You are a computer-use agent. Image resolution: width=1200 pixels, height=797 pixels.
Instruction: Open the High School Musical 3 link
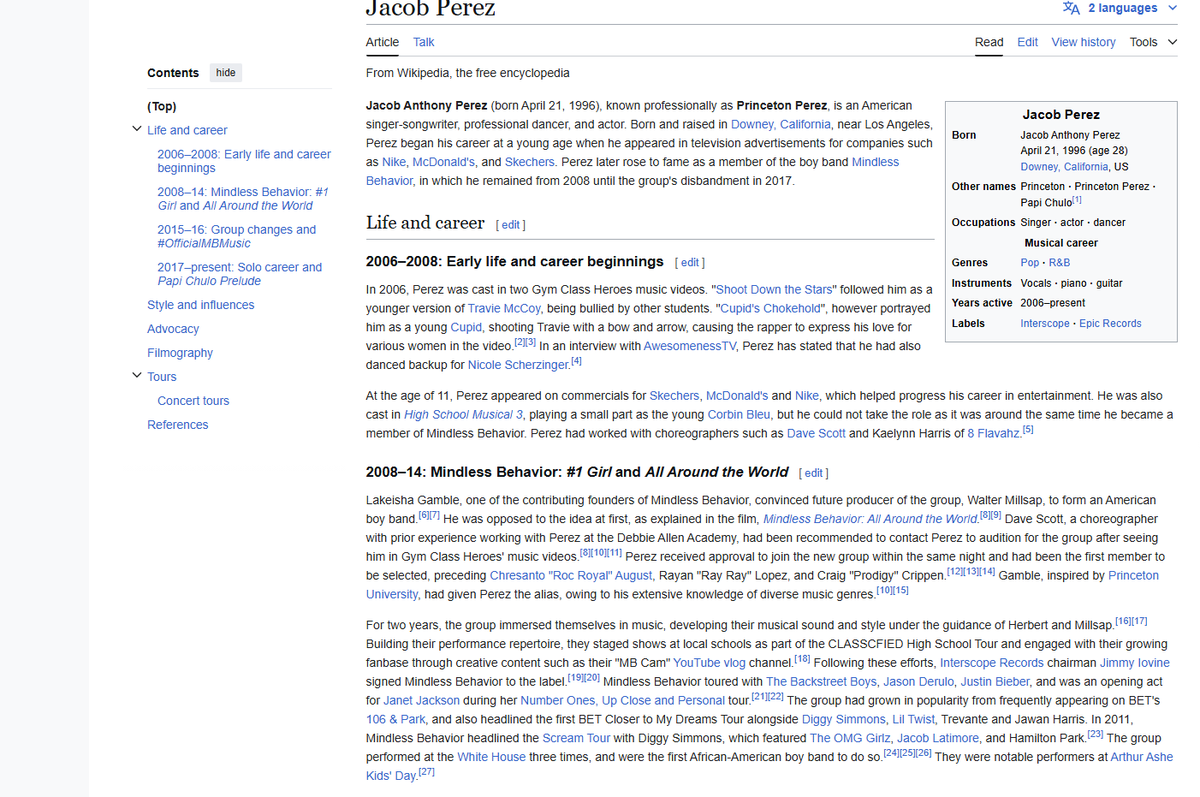pyautogui.click(x=463, y=414)
